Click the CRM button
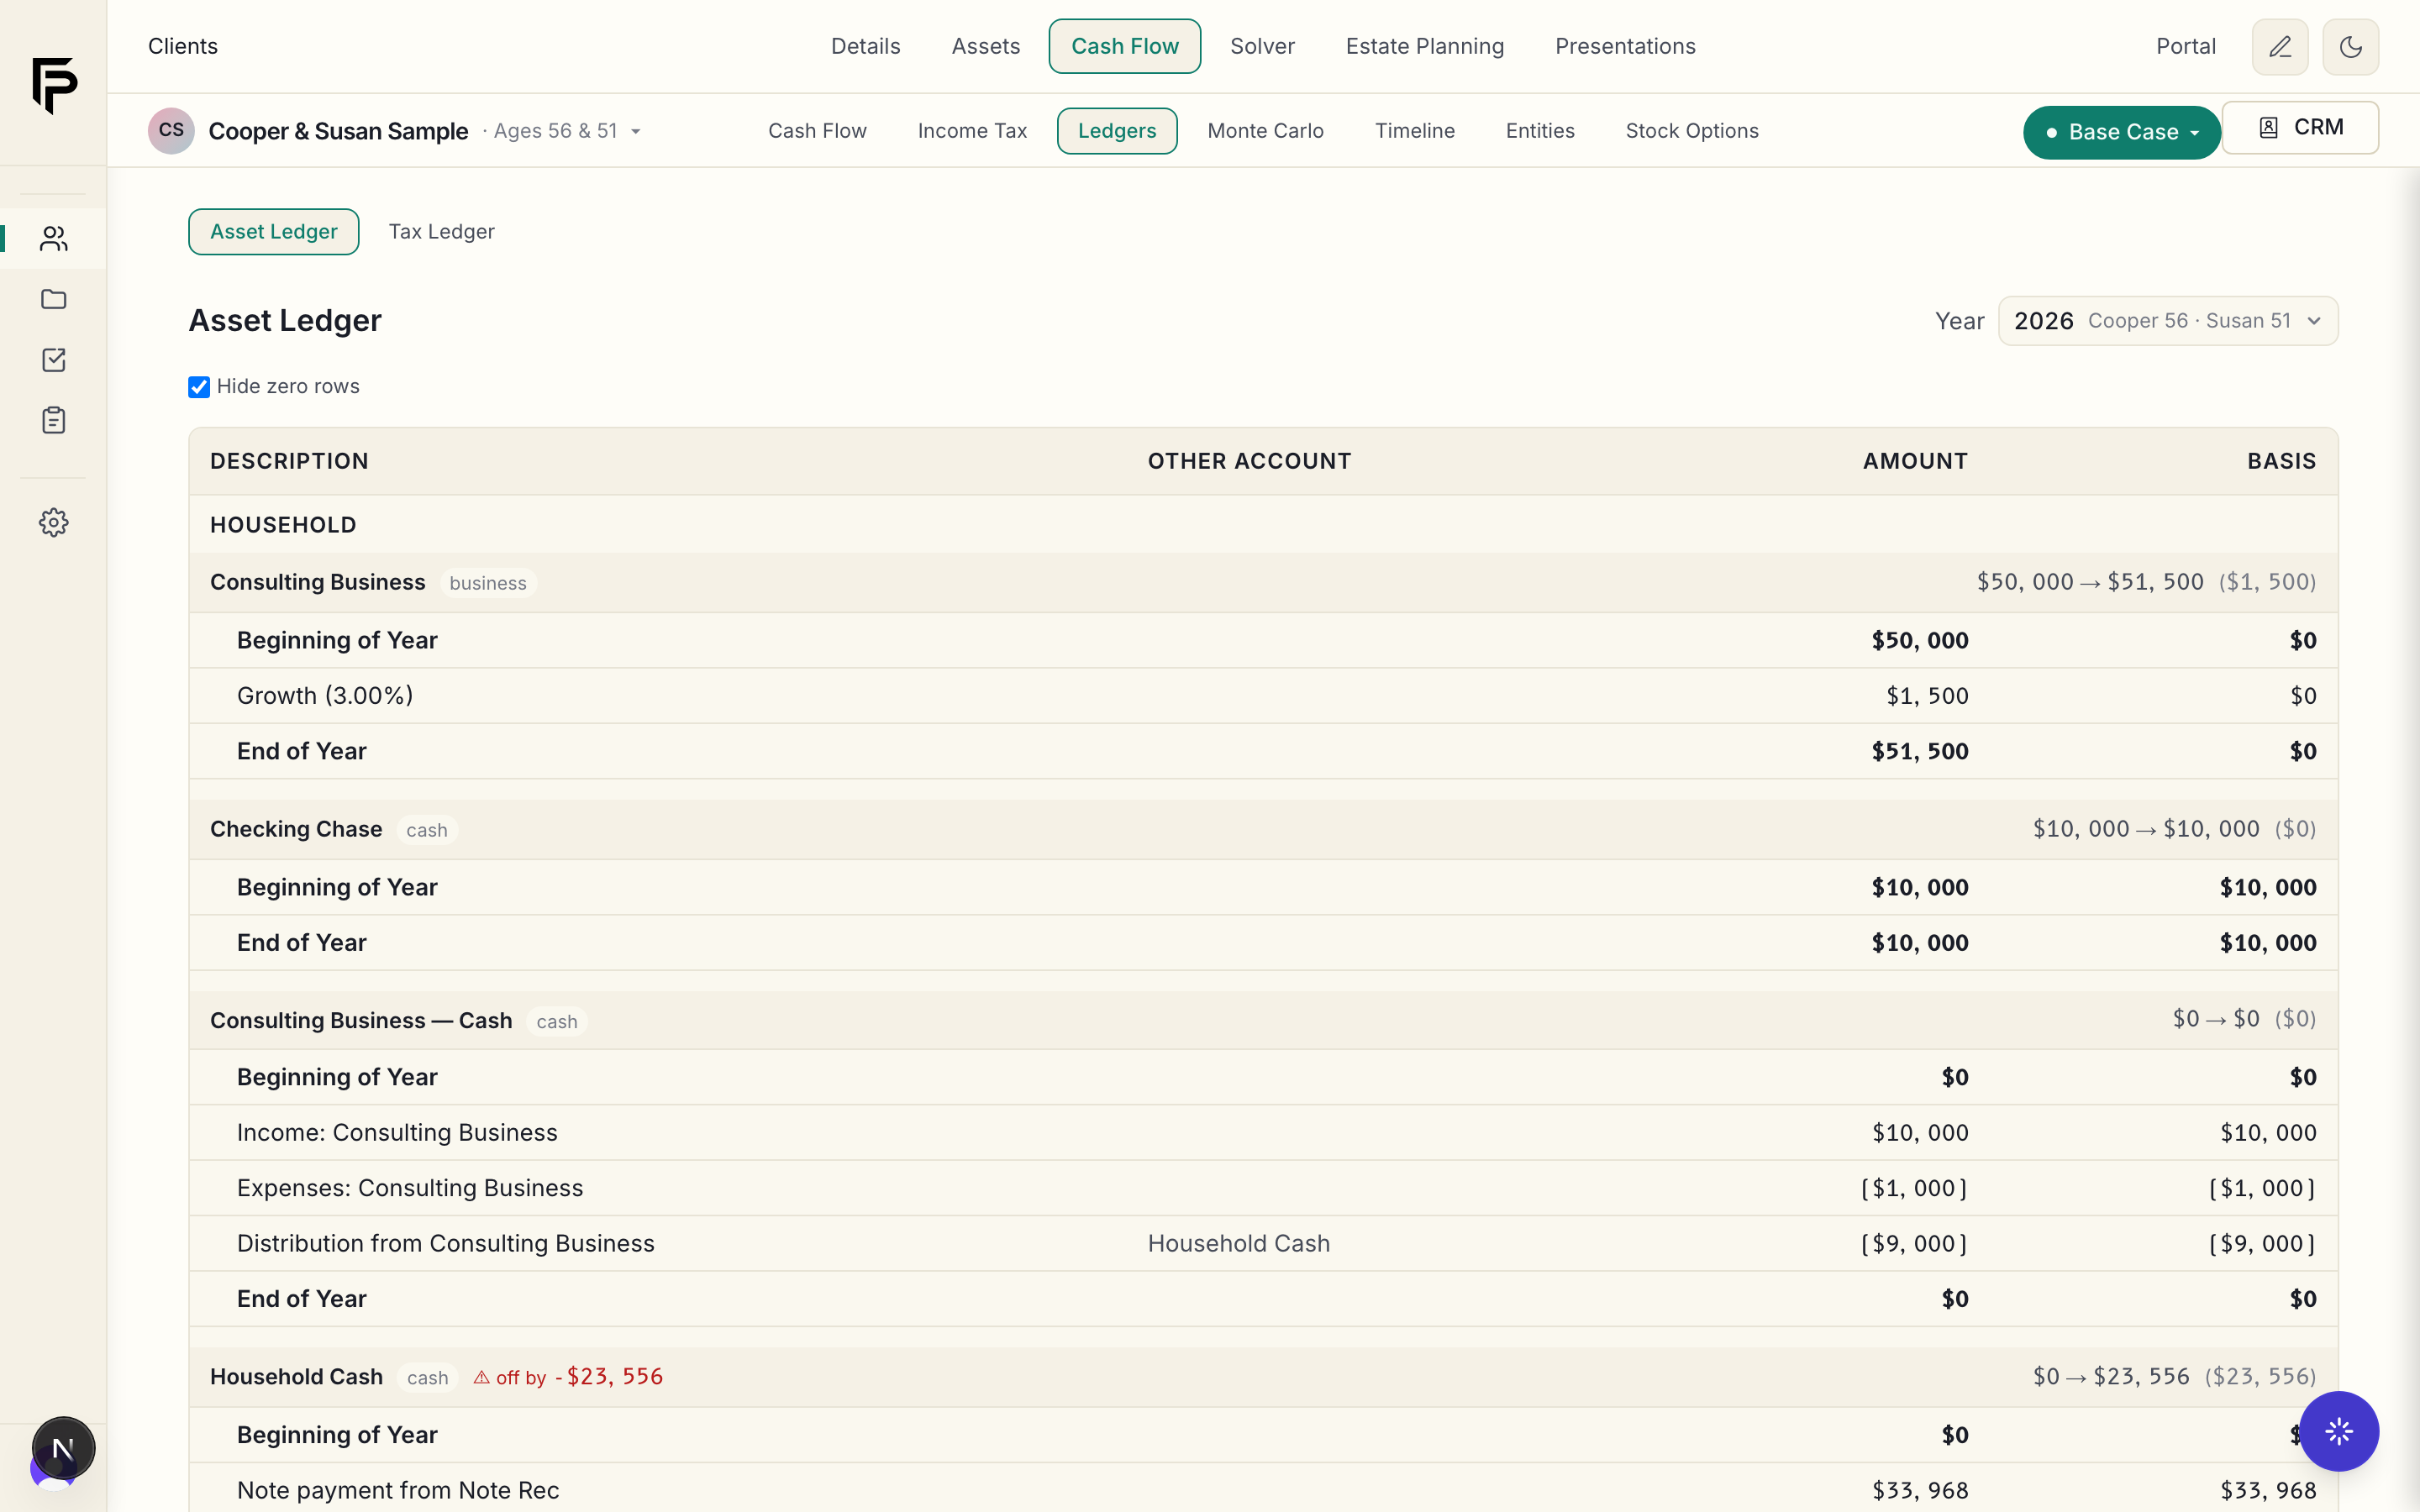2420x1512 pixels. point(2300,128)
